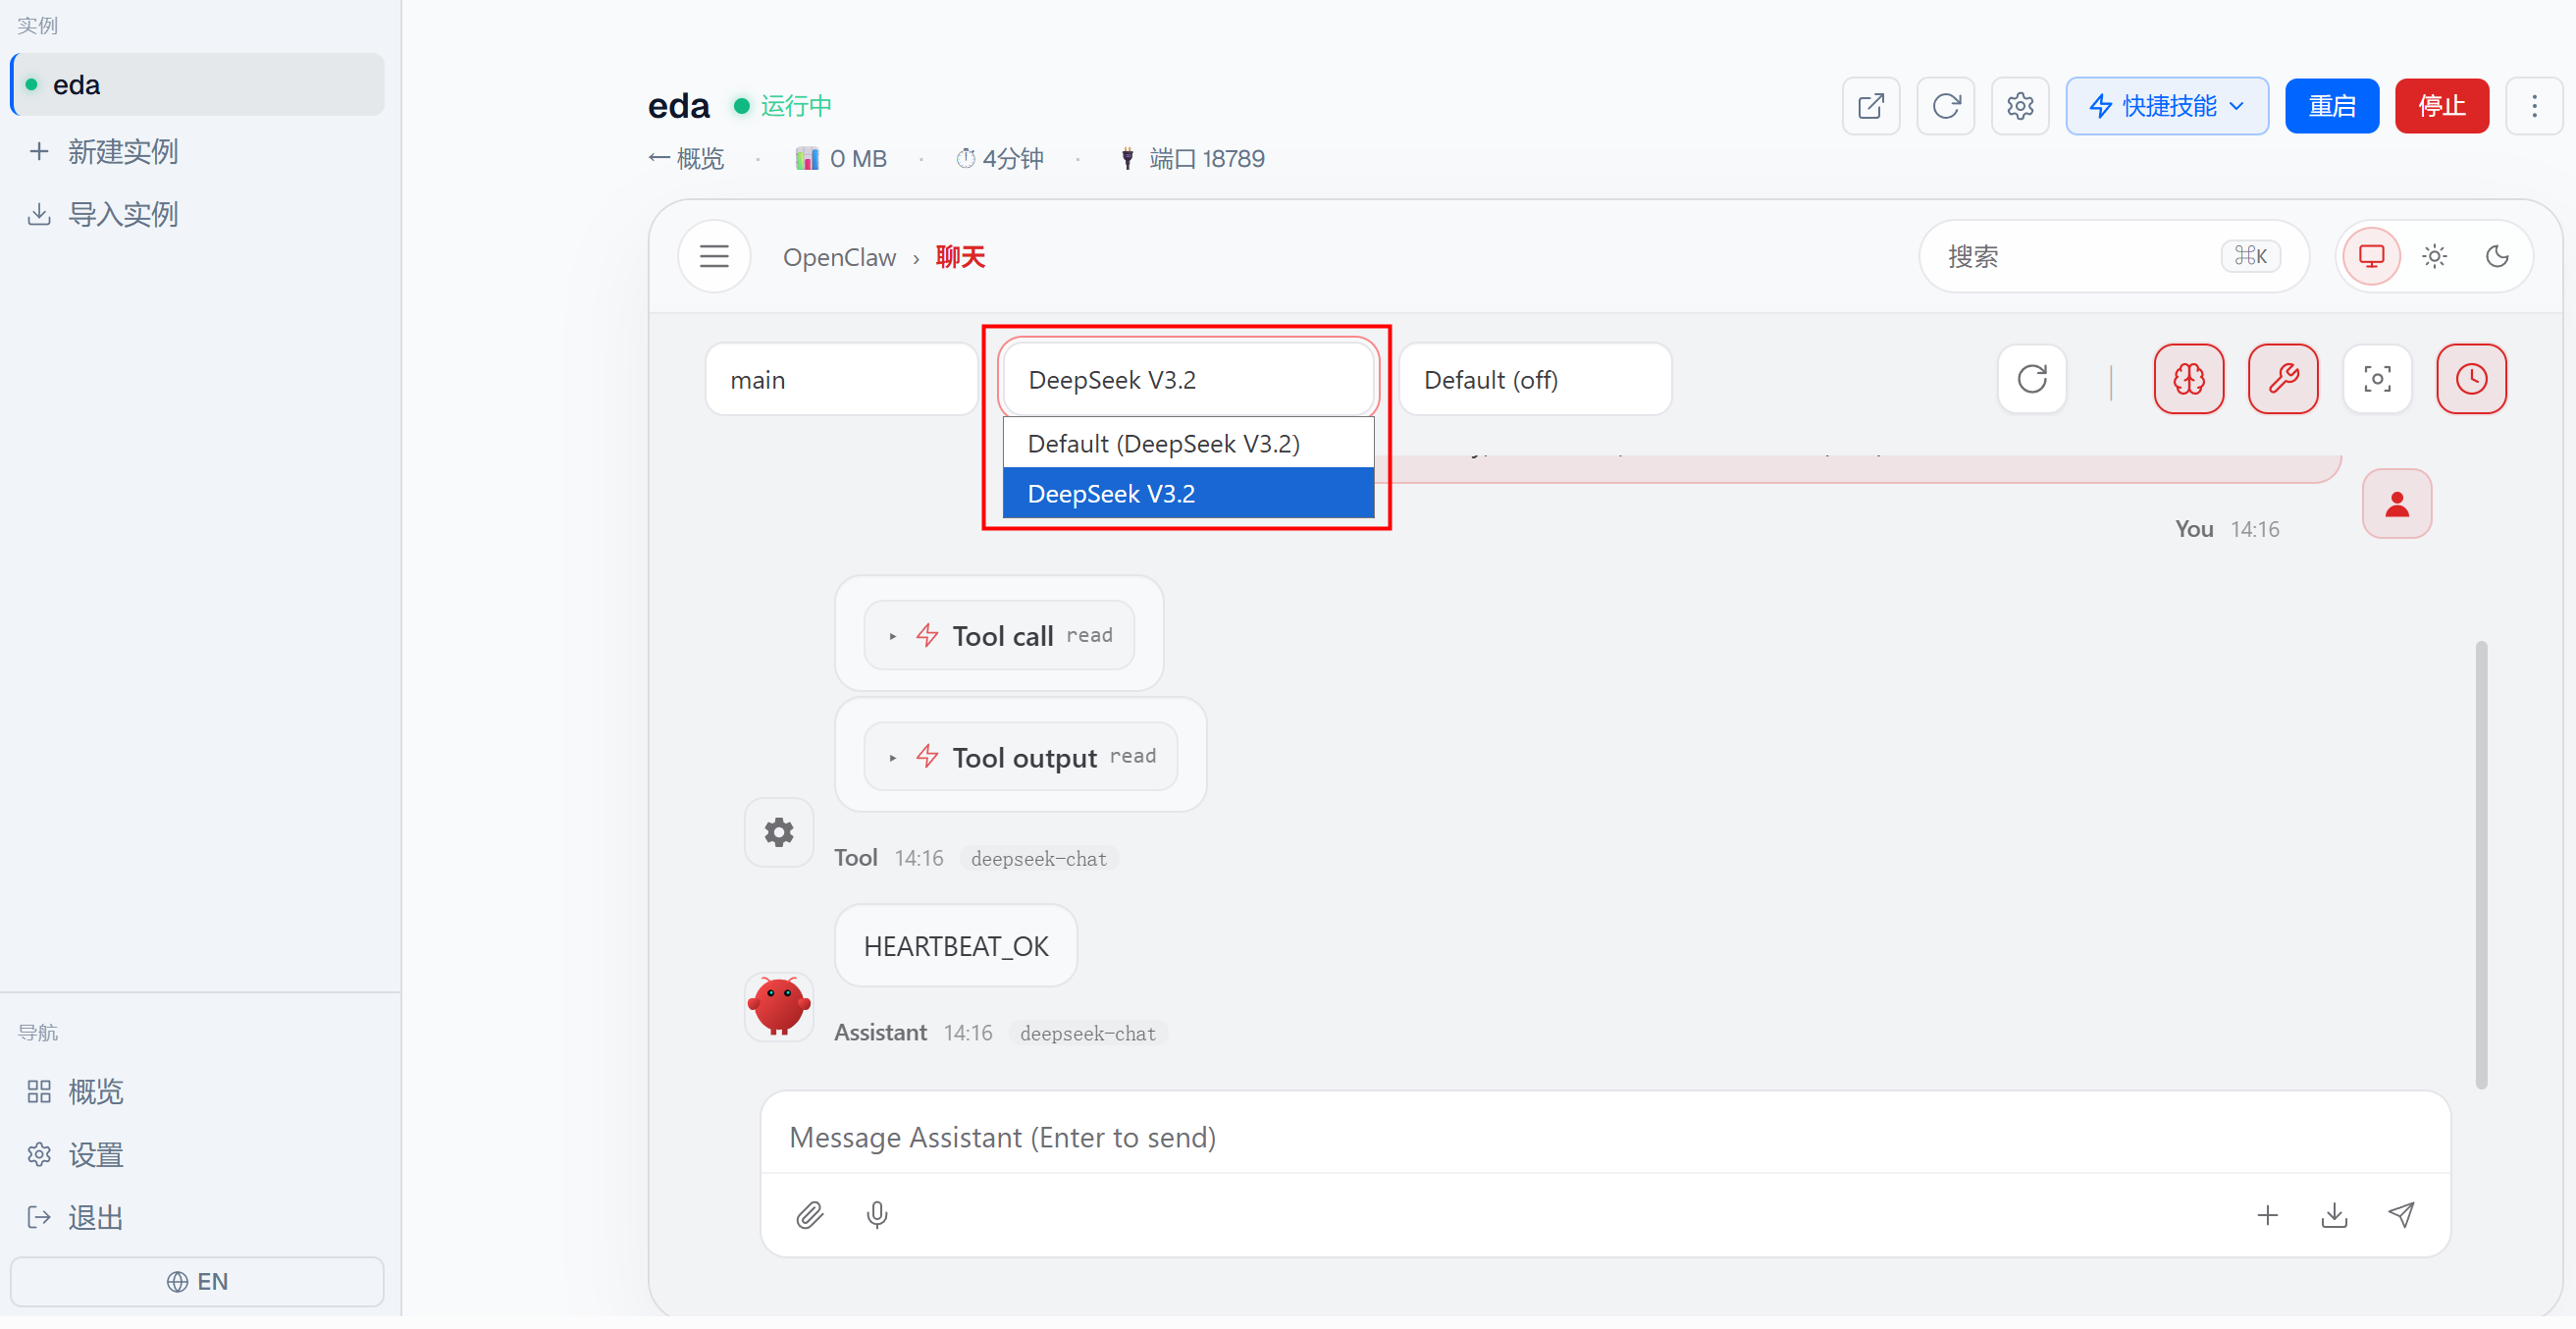The height and width of the screenshot is (1329, 2576).
Task: Click the HEARTBEAT_OK message
Action: click(x=956, y=946)
